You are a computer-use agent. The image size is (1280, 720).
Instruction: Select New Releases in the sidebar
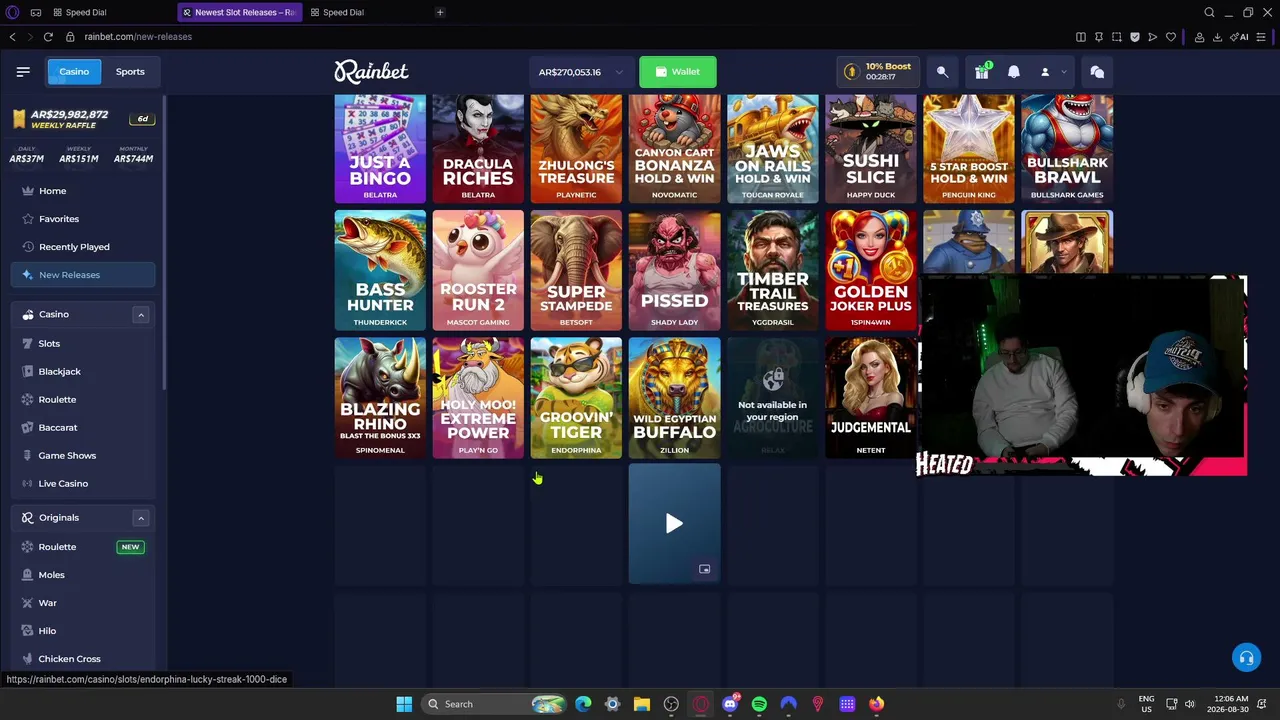tap(83, 275)
